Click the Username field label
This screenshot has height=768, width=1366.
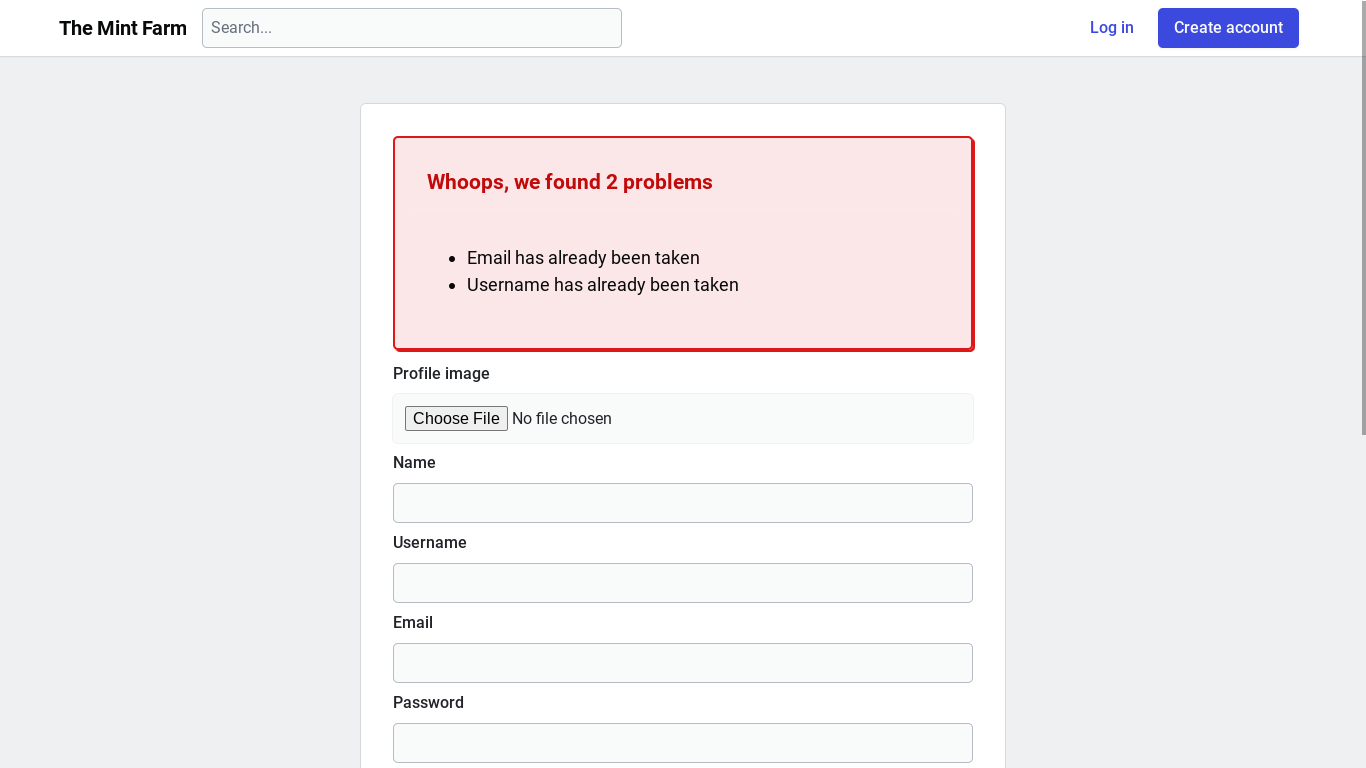click(429, 542)
